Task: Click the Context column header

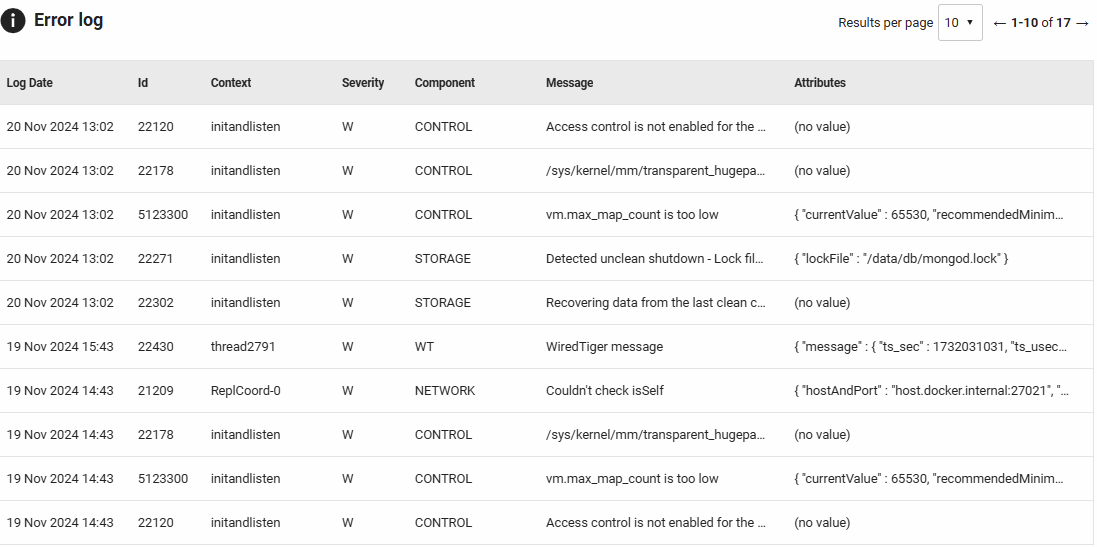Action: [x=231, y=83]
